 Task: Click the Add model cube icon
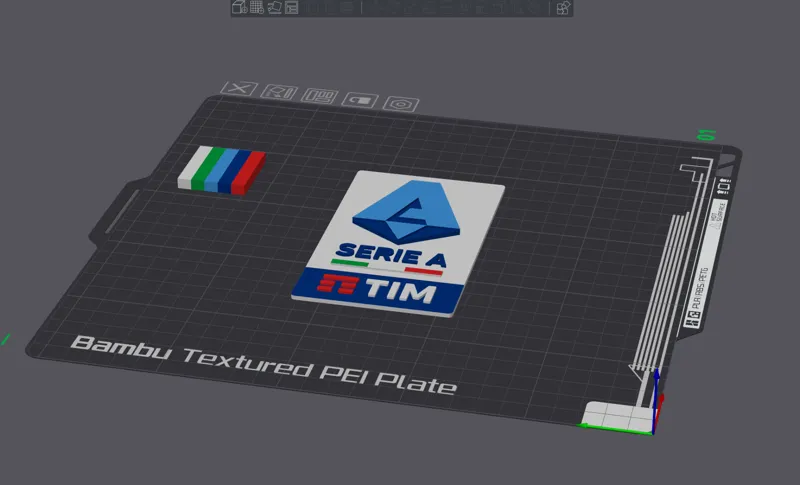tap(239, 7)
